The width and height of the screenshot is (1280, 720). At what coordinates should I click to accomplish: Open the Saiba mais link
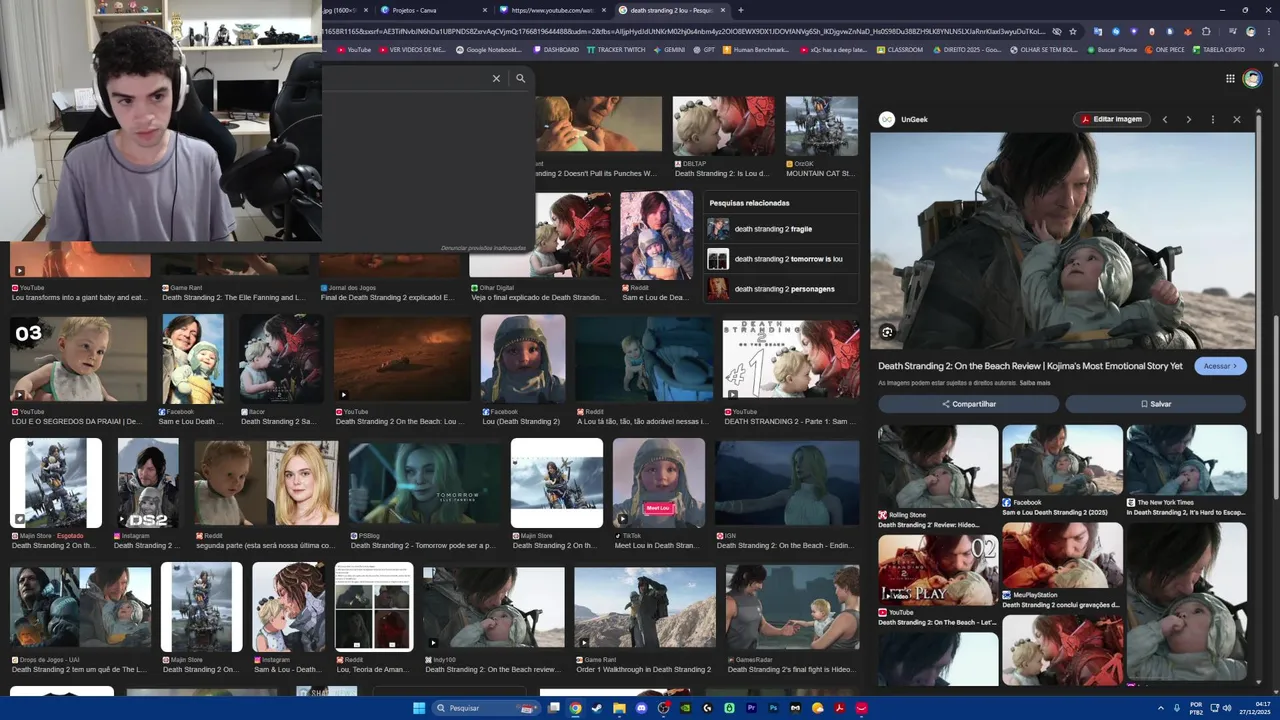[x=1035, y=383]
